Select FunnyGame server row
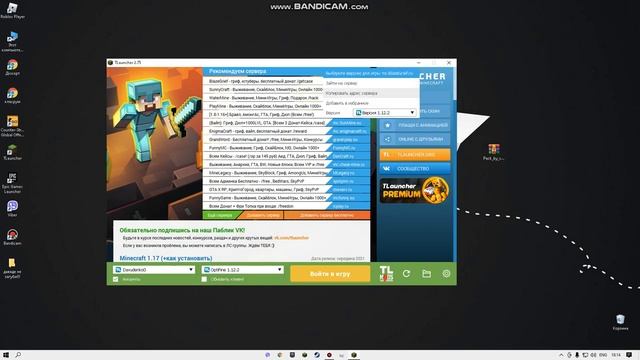 tap(287, 198)
